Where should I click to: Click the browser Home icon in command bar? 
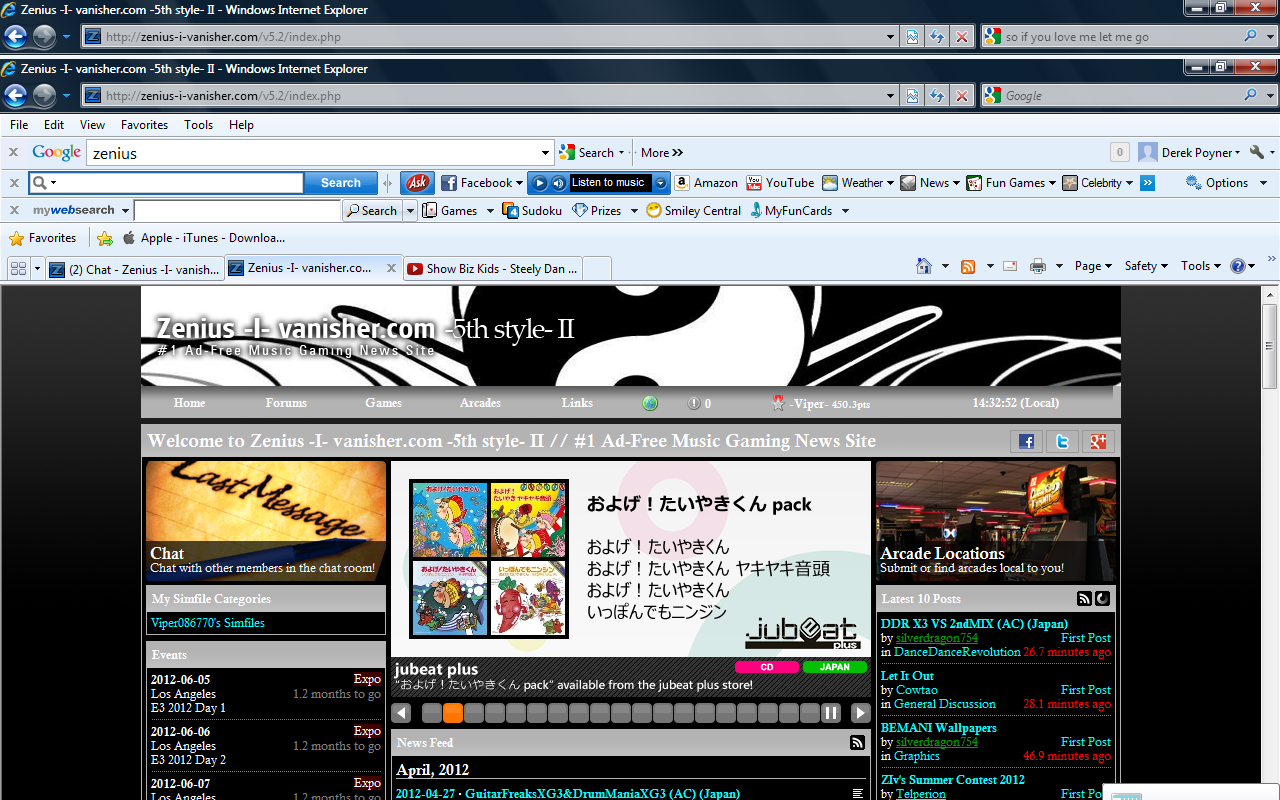(925, 266)
